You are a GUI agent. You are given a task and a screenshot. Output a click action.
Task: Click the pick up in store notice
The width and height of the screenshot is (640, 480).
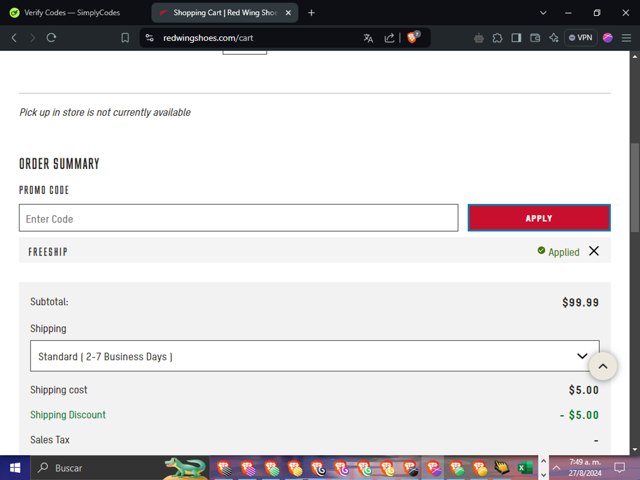pos(105,113)
